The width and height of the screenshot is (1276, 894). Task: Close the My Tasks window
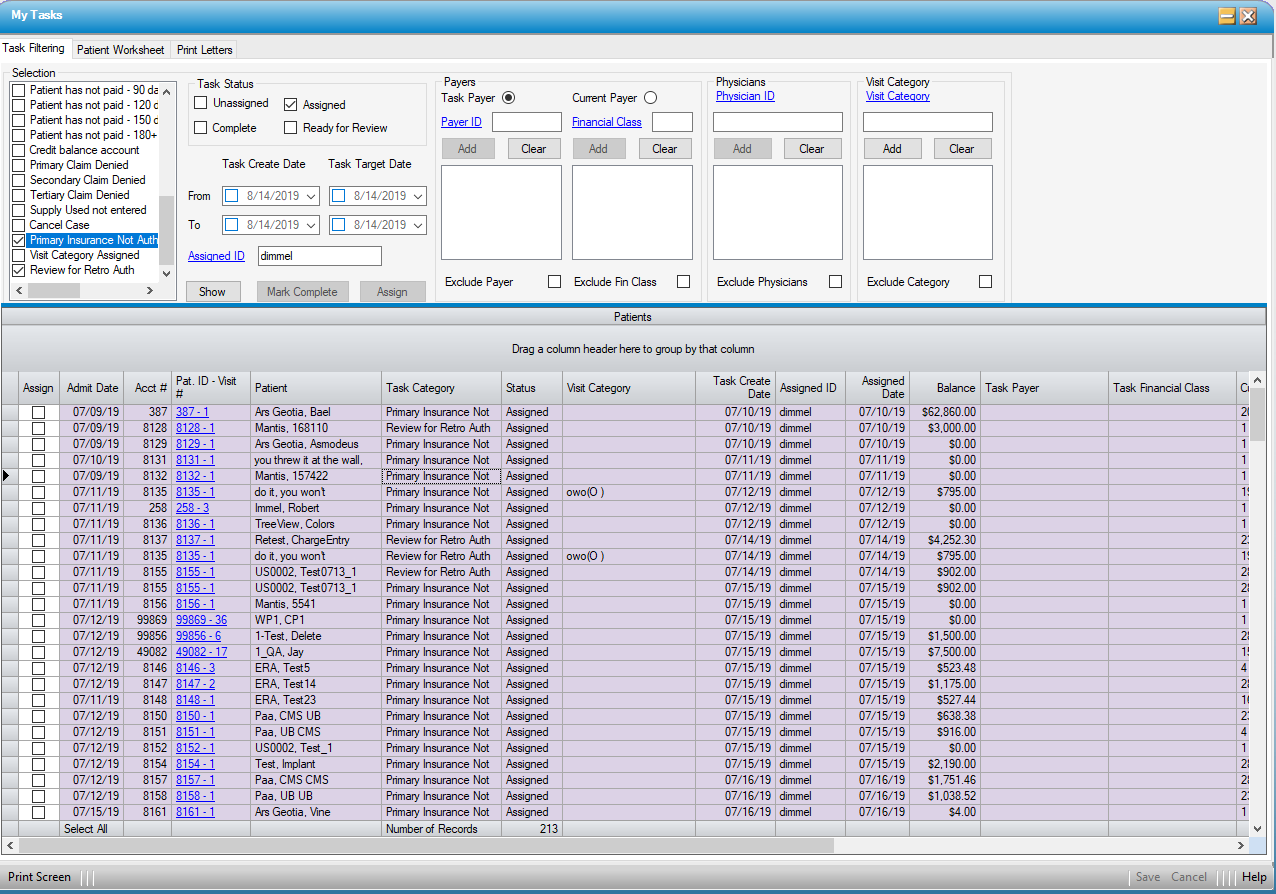pos(1248,16)
